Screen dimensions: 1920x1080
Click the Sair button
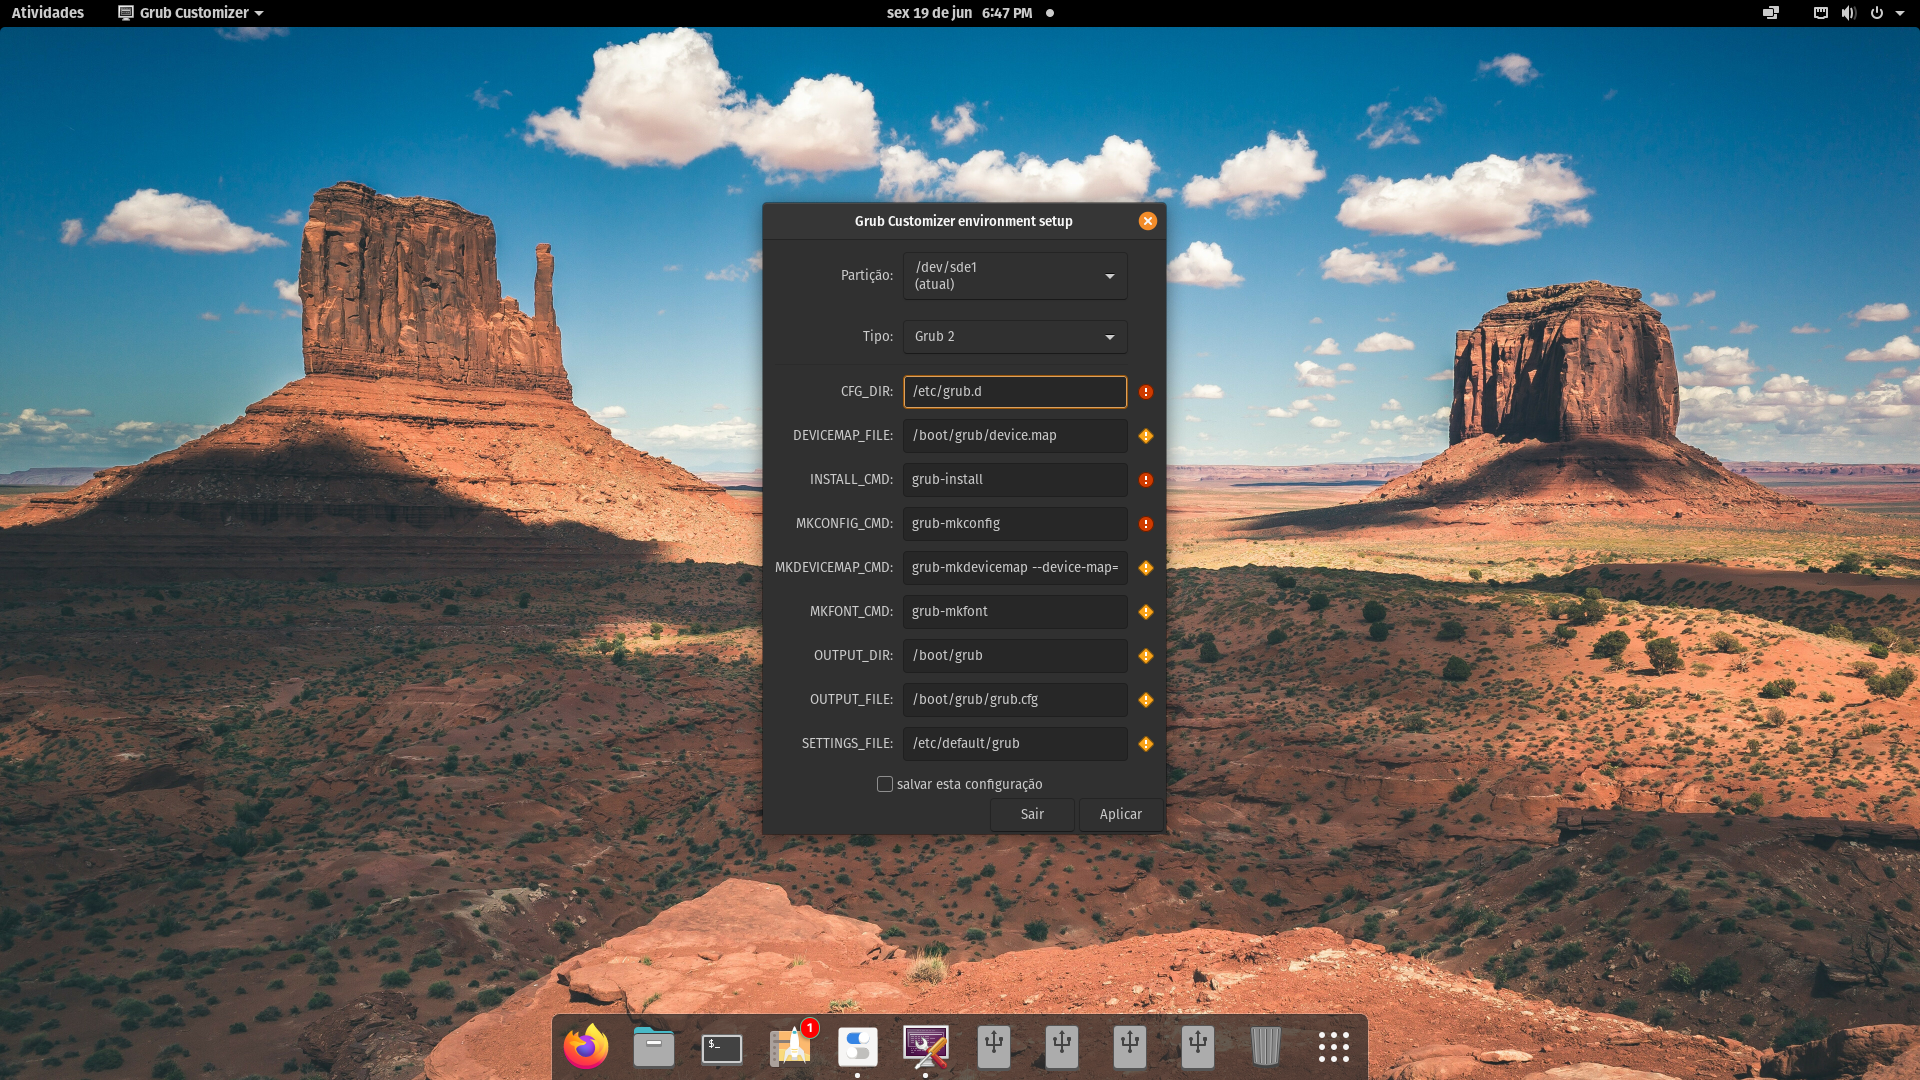click(x=1032, y=814)
